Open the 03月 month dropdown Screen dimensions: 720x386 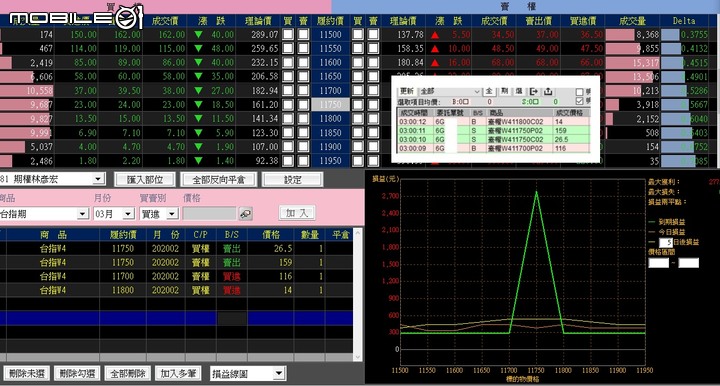[128, 213]
